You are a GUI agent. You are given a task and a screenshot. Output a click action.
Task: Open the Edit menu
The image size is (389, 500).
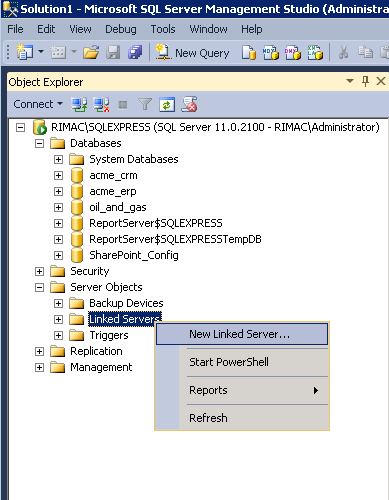tap(46, 29)
